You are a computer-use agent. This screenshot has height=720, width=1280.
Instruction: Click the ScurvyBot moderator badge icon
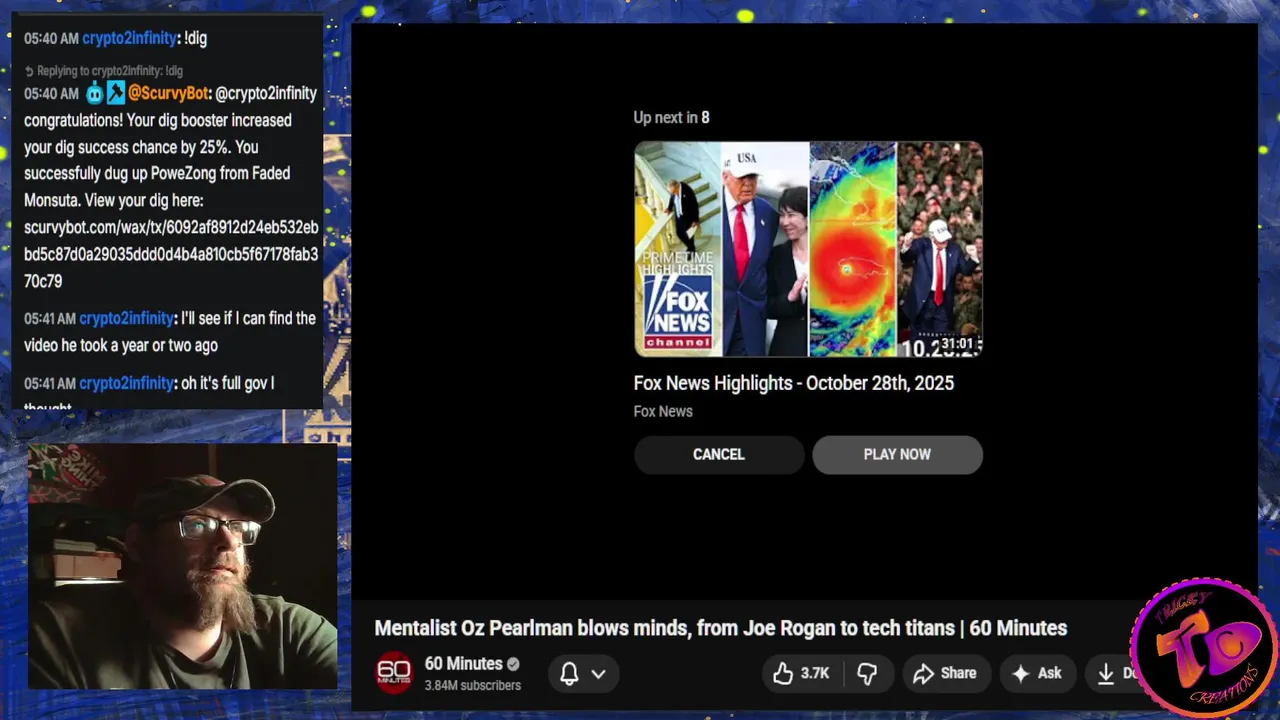[x=115, y=93]
